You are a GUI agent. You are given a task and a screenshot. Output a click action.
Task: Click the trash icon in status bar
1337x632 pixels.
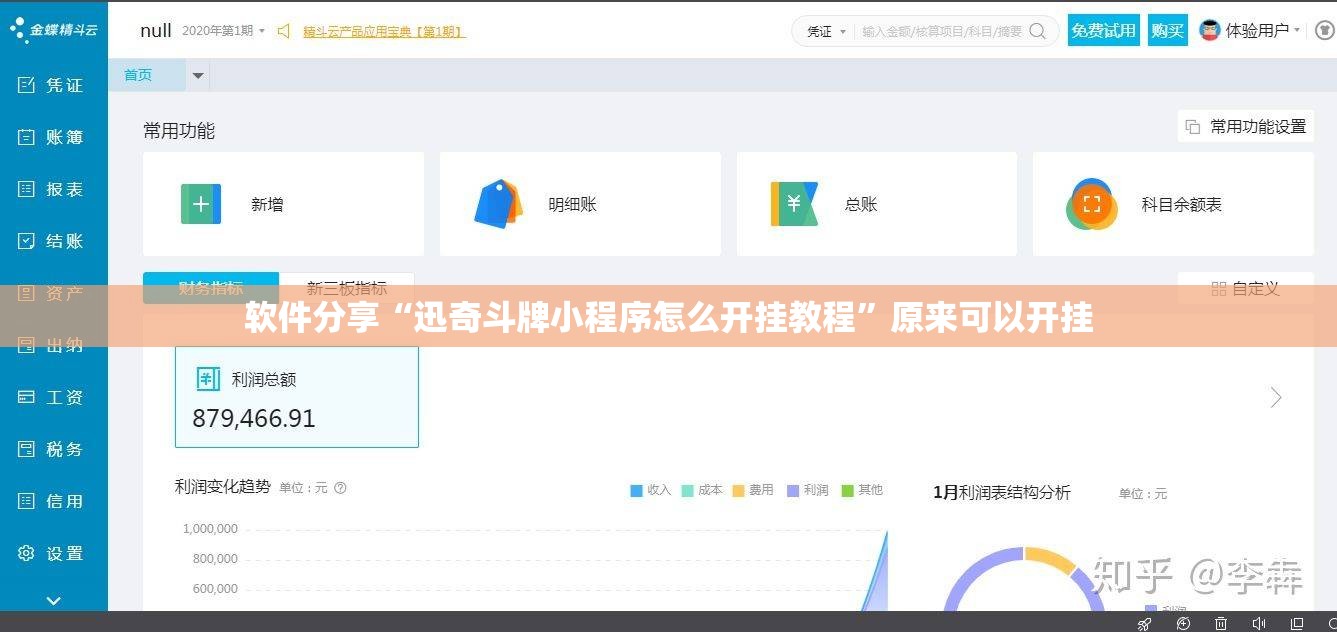click(x=1221, y=623)
